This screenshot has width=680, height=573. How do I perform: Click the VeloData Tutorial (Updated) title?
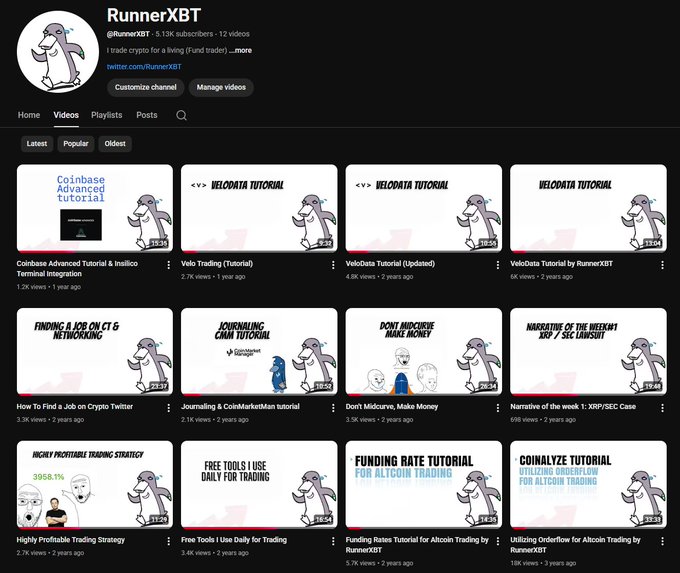390,263
